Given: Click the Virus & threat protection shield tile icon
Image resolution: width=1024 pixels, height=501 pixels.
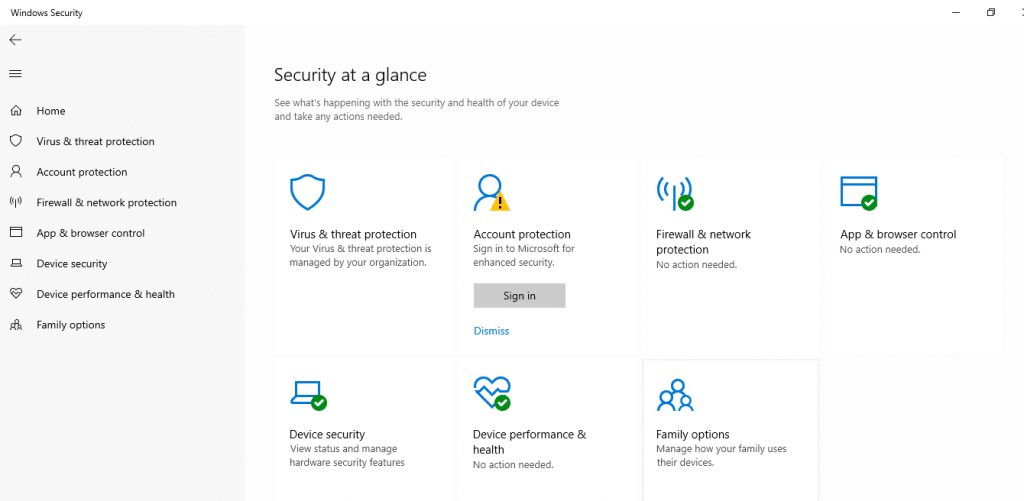Looking at the screenshot, I should 307,192.
